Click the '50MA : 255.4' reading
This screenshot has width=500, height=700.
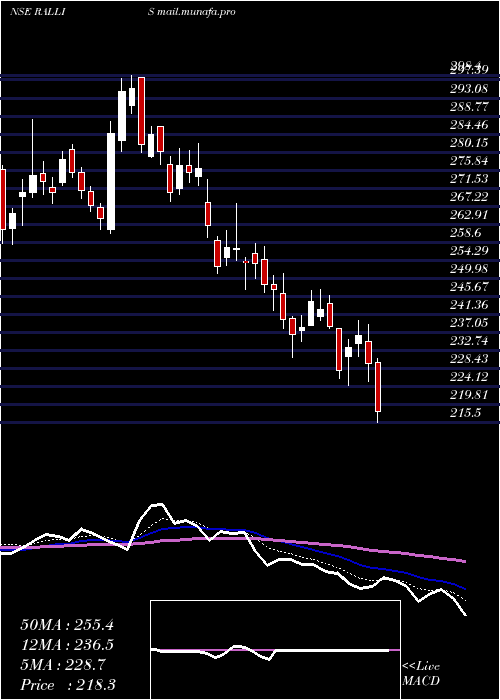click(x=67, y=625)
